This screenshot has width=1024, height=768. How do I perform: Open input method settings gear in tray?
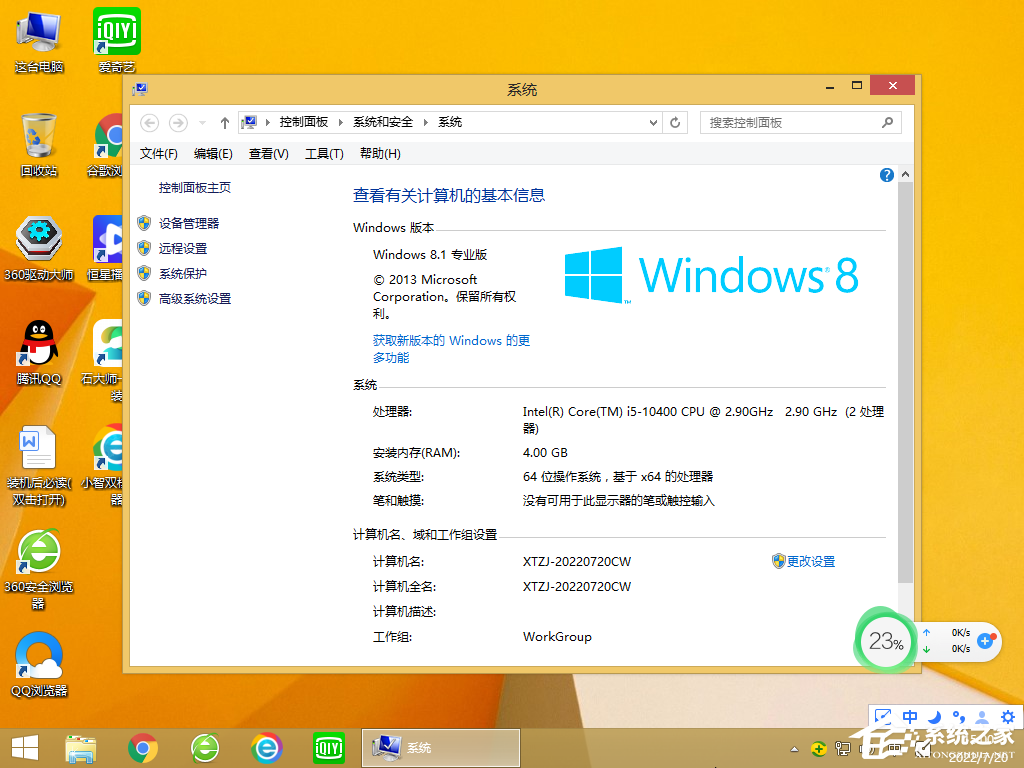point(1007,716)
